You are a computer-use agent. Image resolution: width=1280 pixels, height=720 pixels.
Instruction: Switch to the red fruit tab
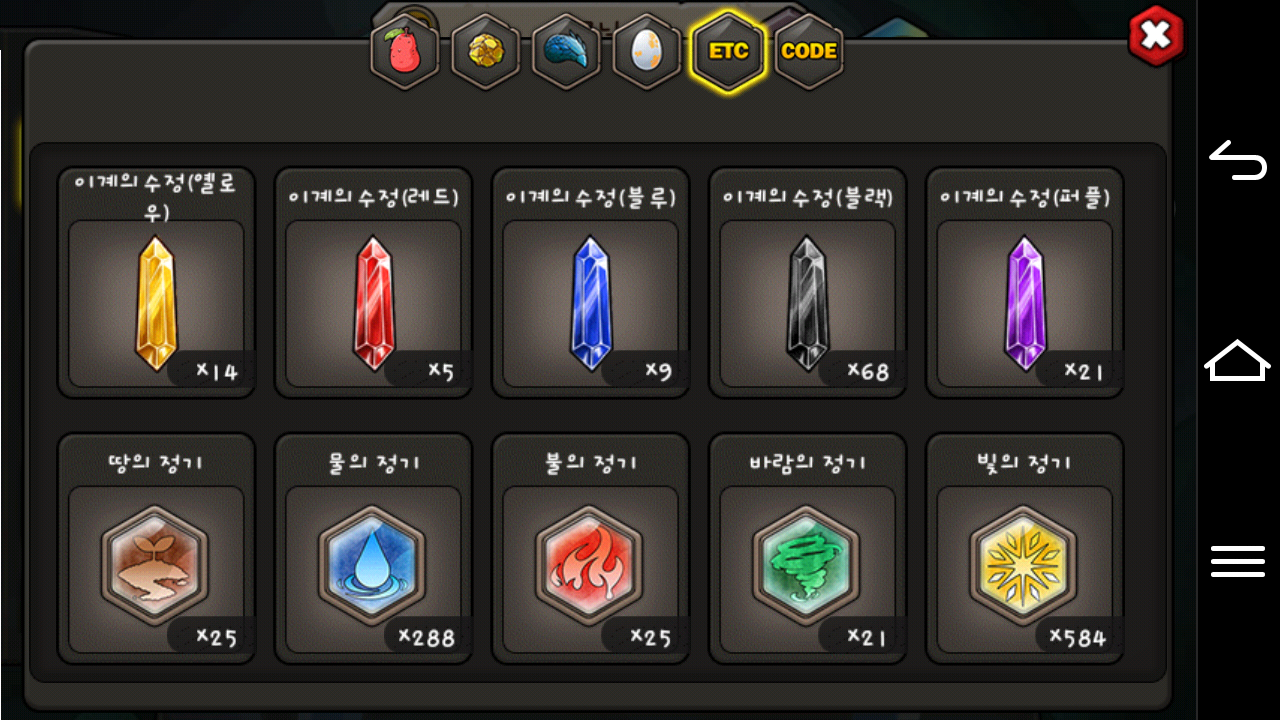(x=405, y=52)
